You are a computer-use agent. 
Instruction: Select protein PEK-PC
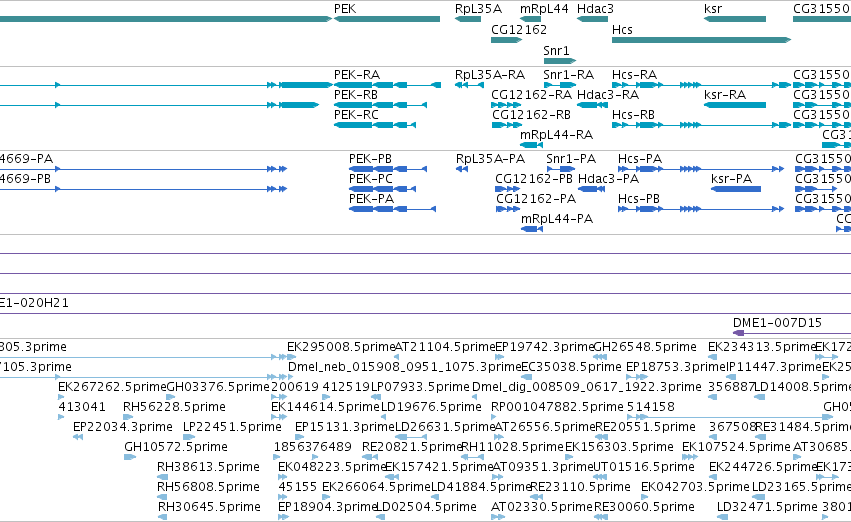click(382, 189)
